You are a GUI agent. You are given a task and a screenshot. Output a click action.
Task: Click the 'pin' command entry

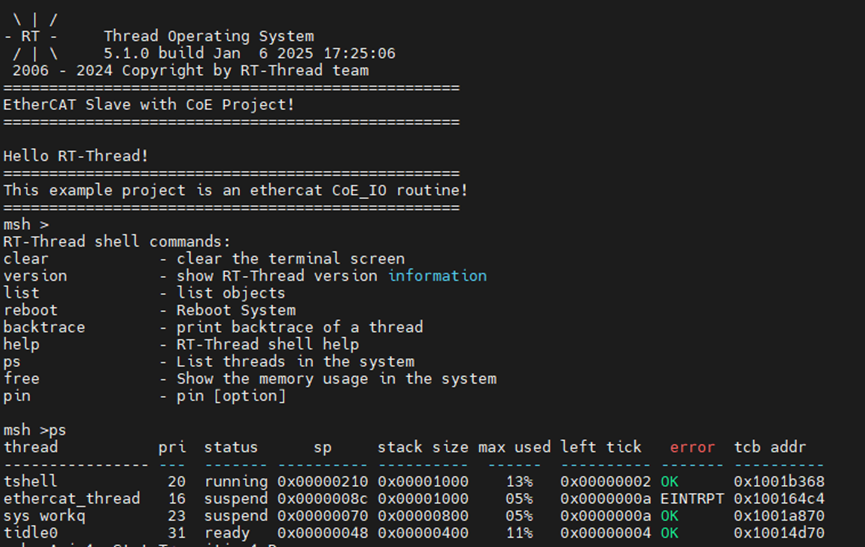[17, 396]
